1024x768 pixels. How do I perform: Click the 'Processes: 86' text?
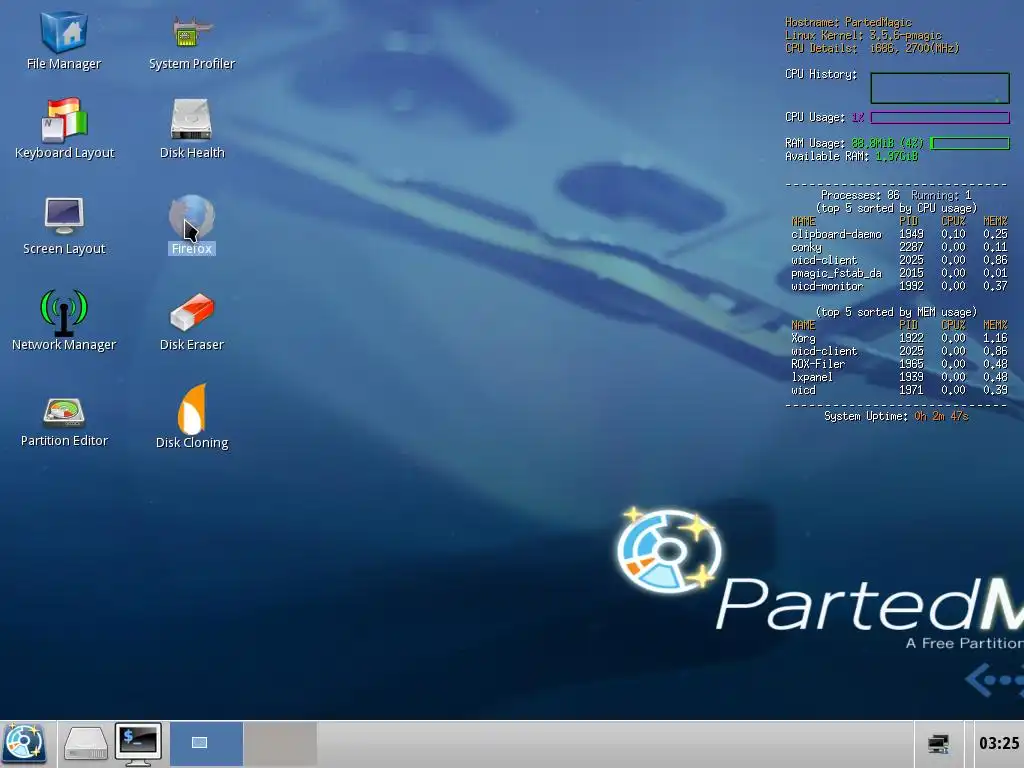point(859,195)
